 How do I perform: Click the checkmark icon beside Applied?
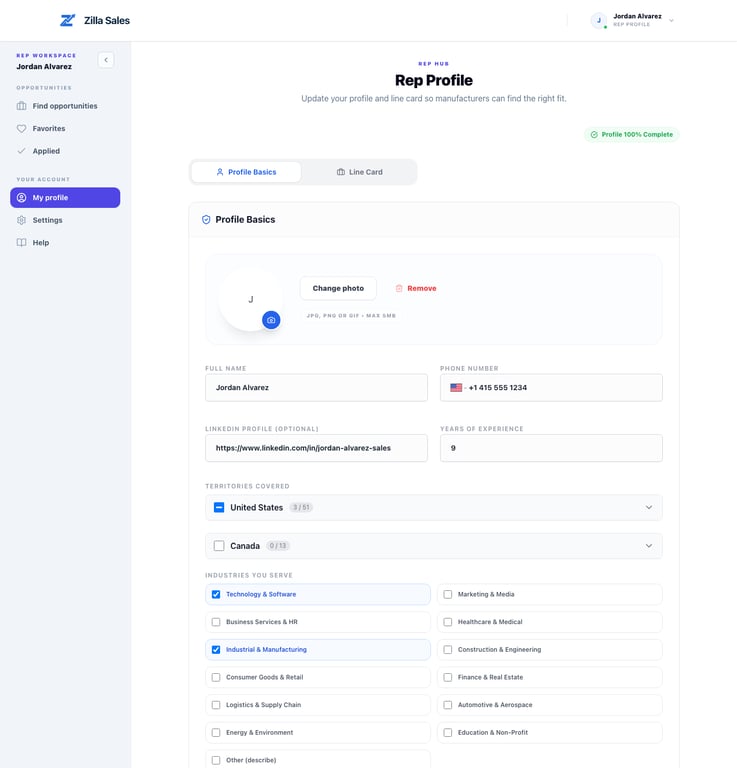pyautogui.click(x=22, y=151)
